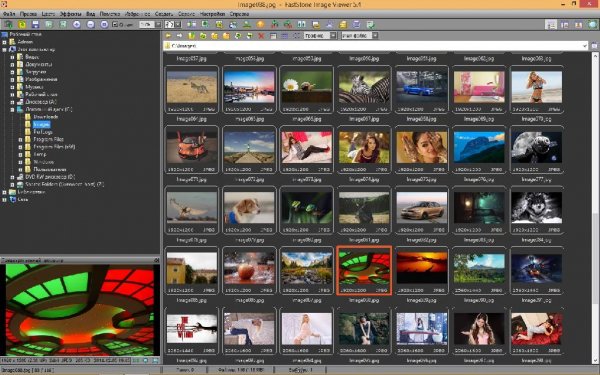Select the apple splash thumbnail
The height and width of the screenshot is (375, 600).
pyautogui.click(x=249, y=270)
